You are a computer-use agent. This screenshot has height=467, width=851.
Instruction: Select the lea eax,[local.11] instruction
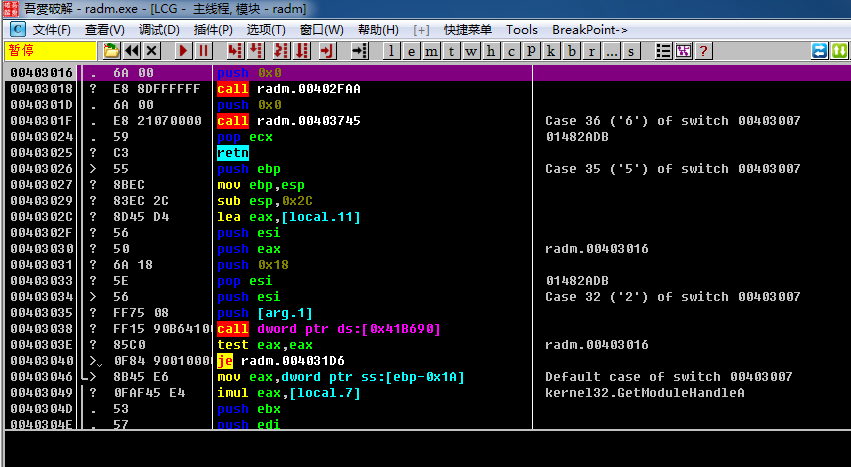tap(289, 217)
